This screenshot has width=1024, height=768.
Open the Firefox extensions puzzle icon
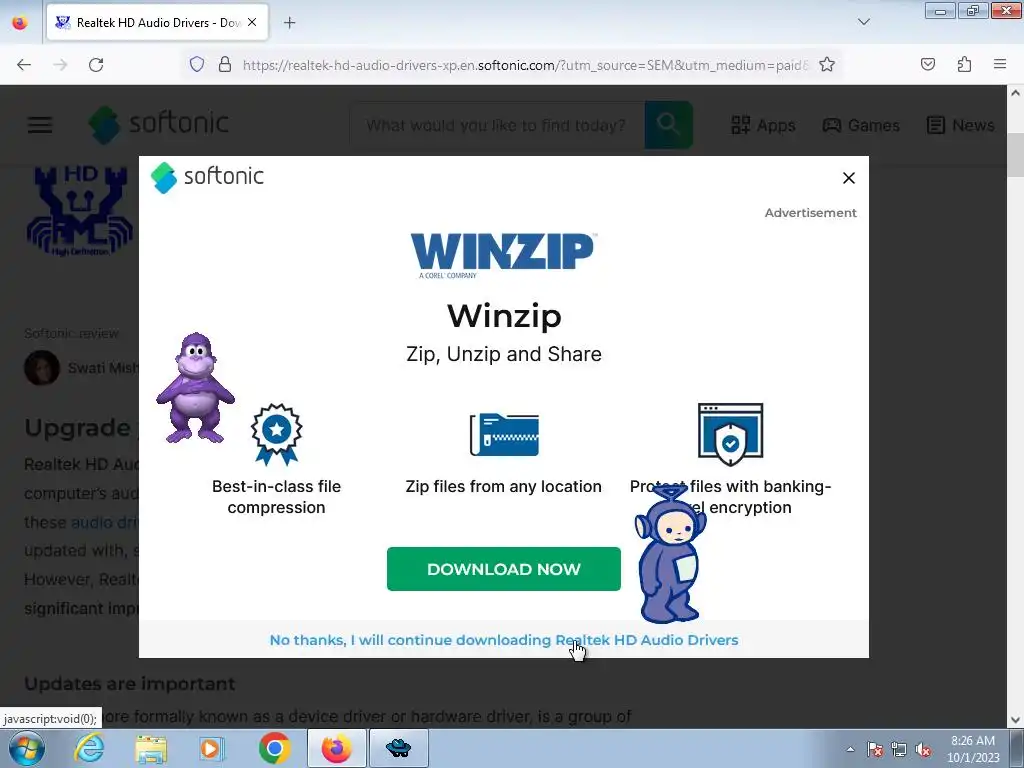click(x=964, y=64)
